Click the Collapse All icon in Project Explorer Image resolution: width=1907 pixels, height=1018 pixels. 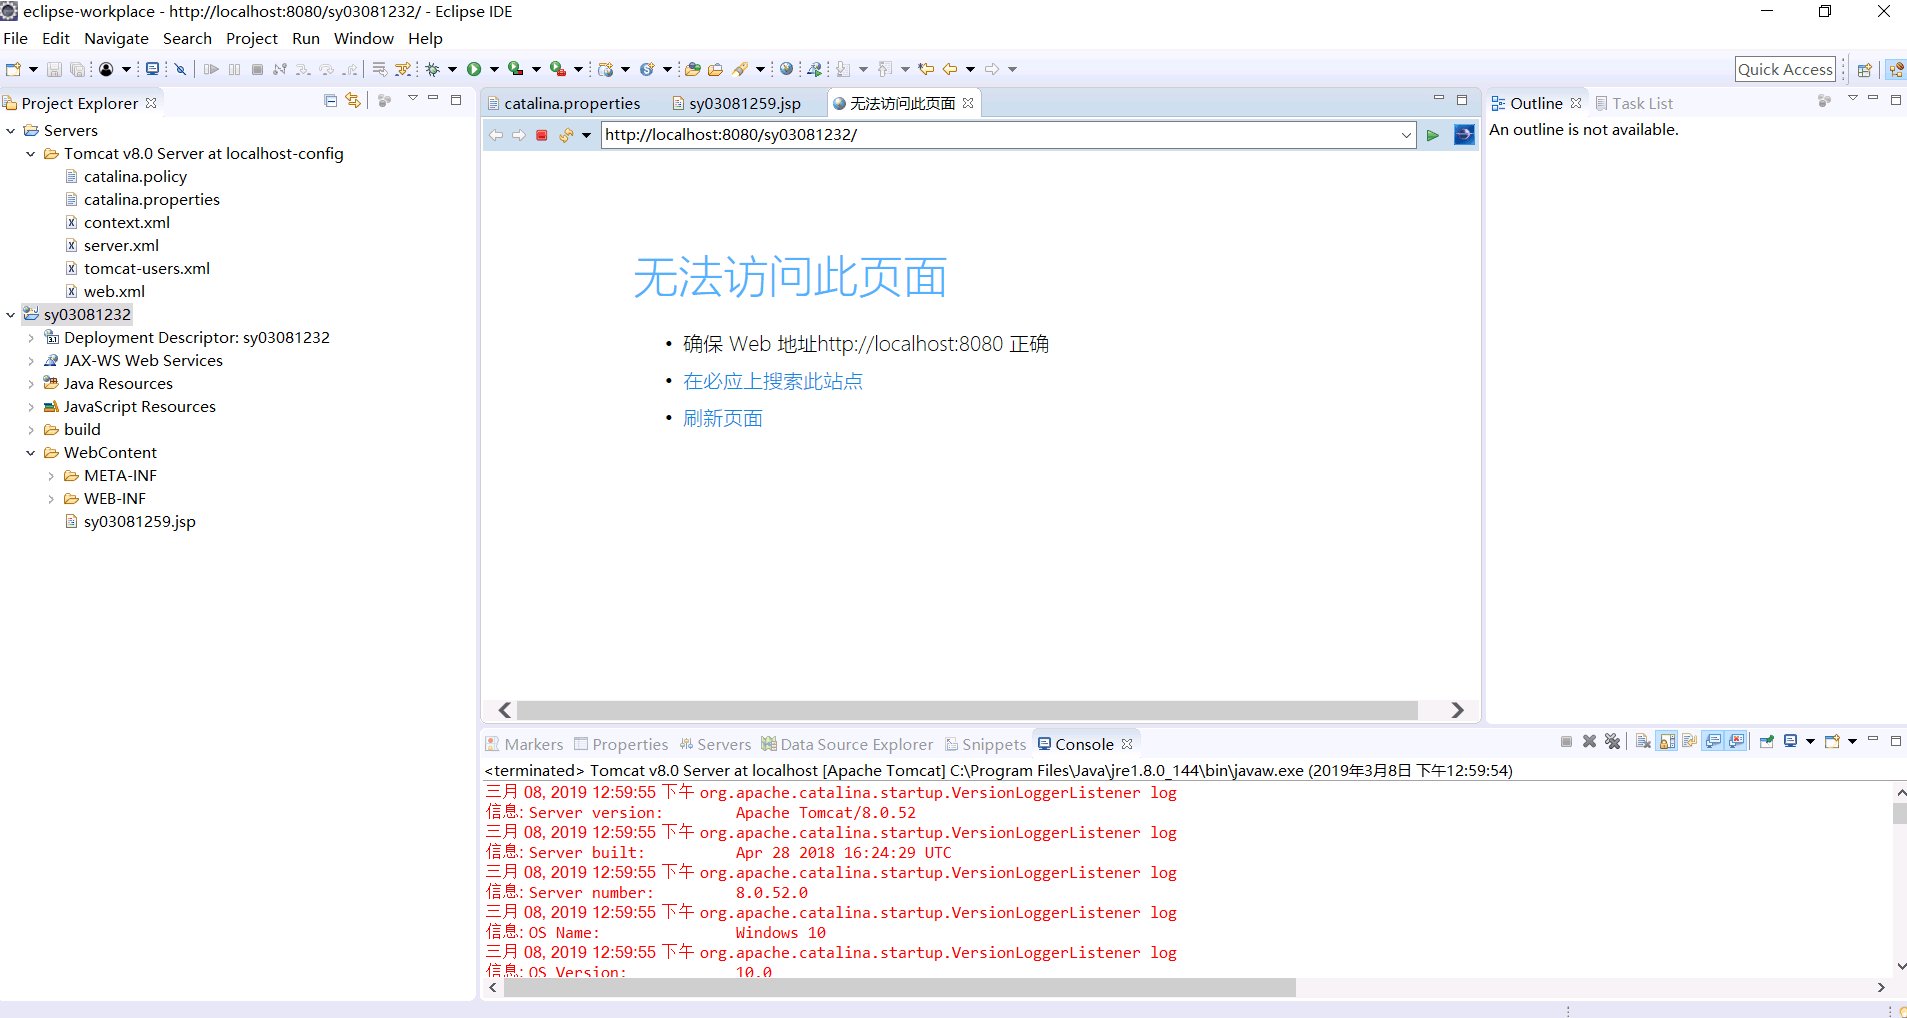(331, 101)
